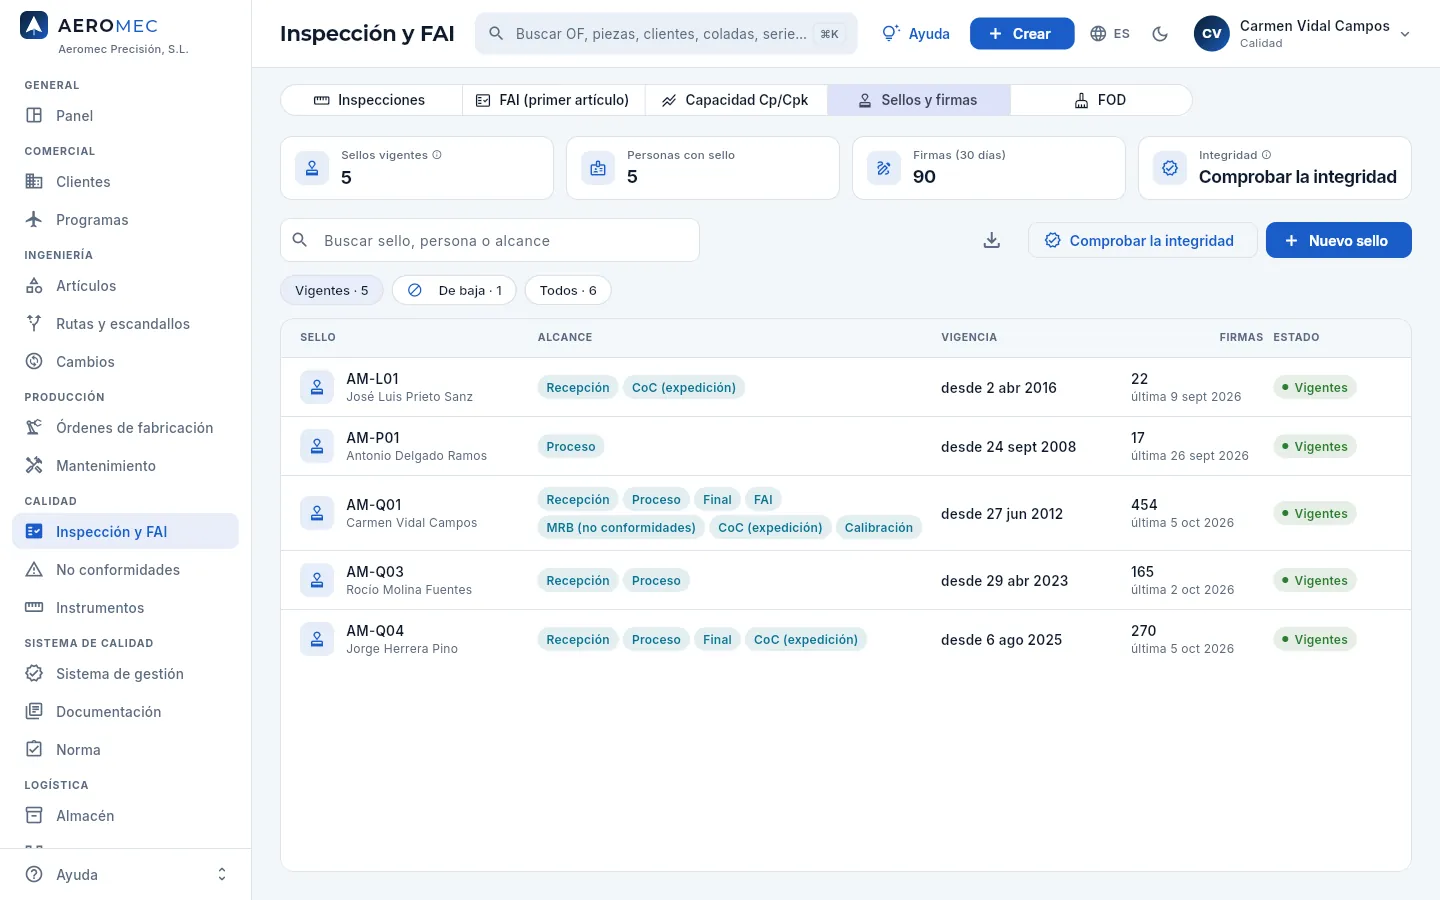
Task: Click the Comprobar la integridad toolbar button
Action: coord(1142,240)
